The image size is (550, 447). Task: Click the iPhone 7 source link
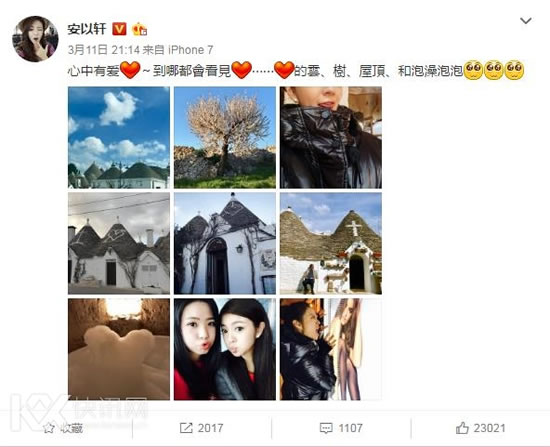190,50
